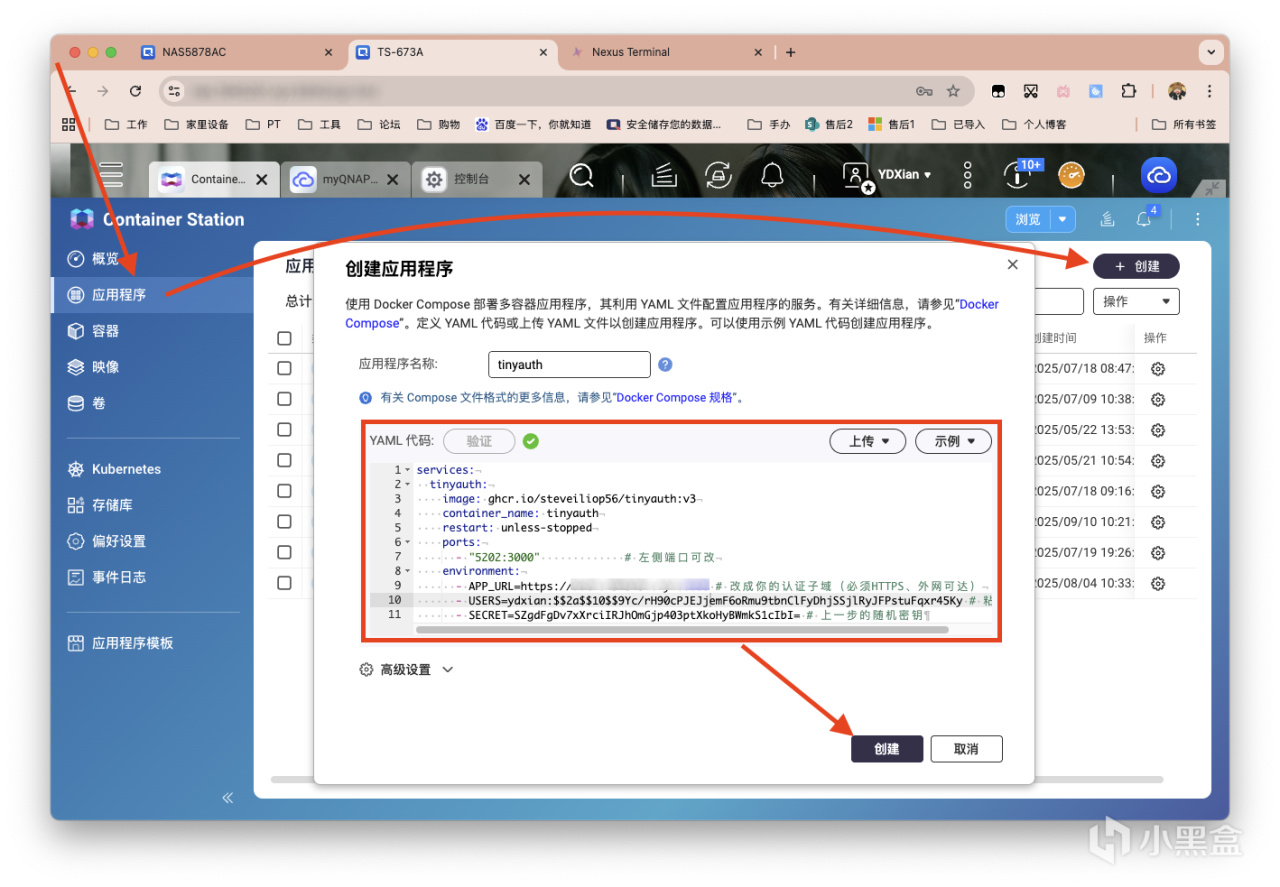
Task: Open the gear for the 2025/08/04 10:33 row
Action: click(1157, 583)
